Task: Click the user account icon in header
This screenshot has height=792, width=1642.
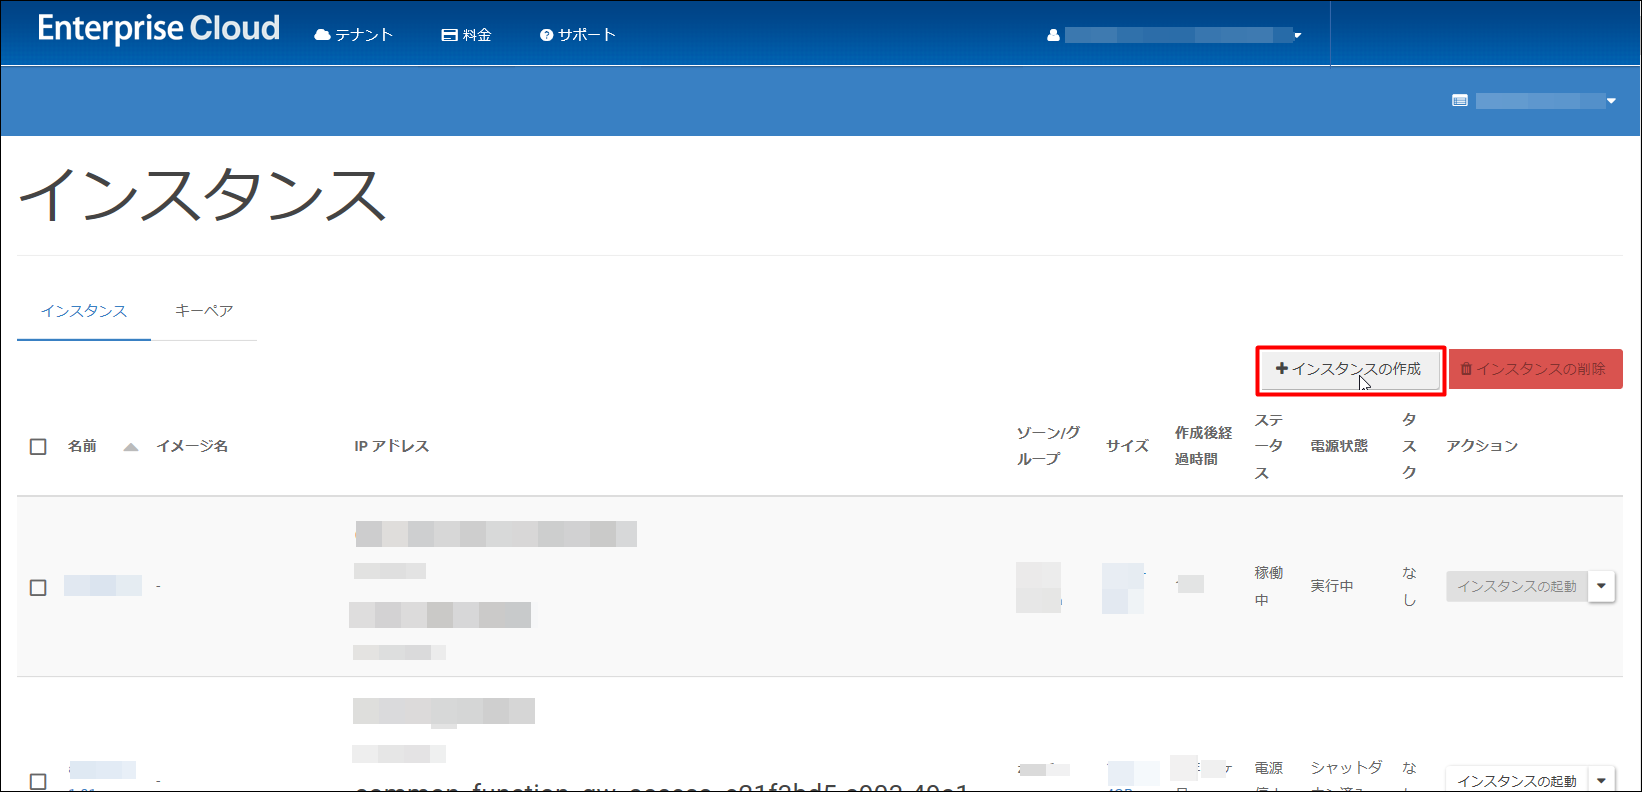Action: pyautogui.click(x=1053, y=35)
